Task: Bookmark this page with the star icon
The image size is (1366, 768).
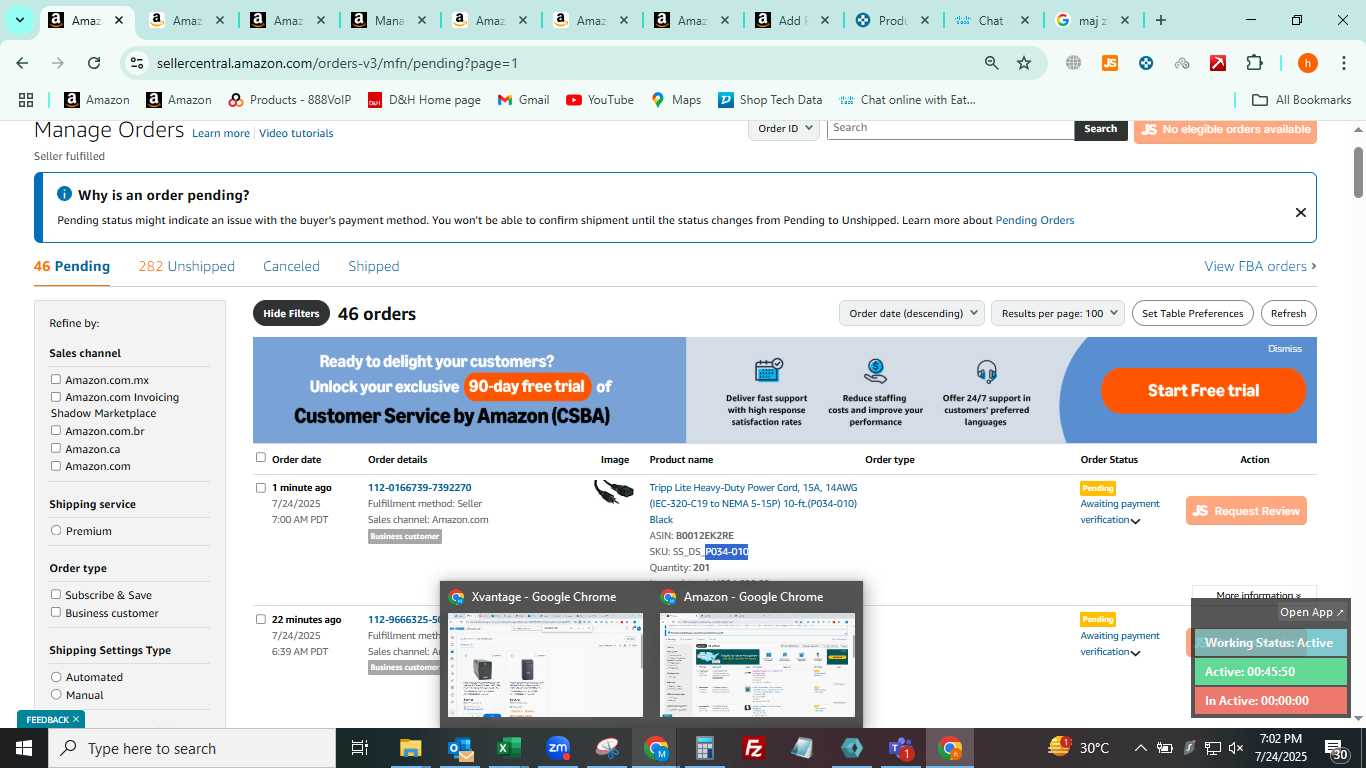Action: click(x=1024, y=63)
